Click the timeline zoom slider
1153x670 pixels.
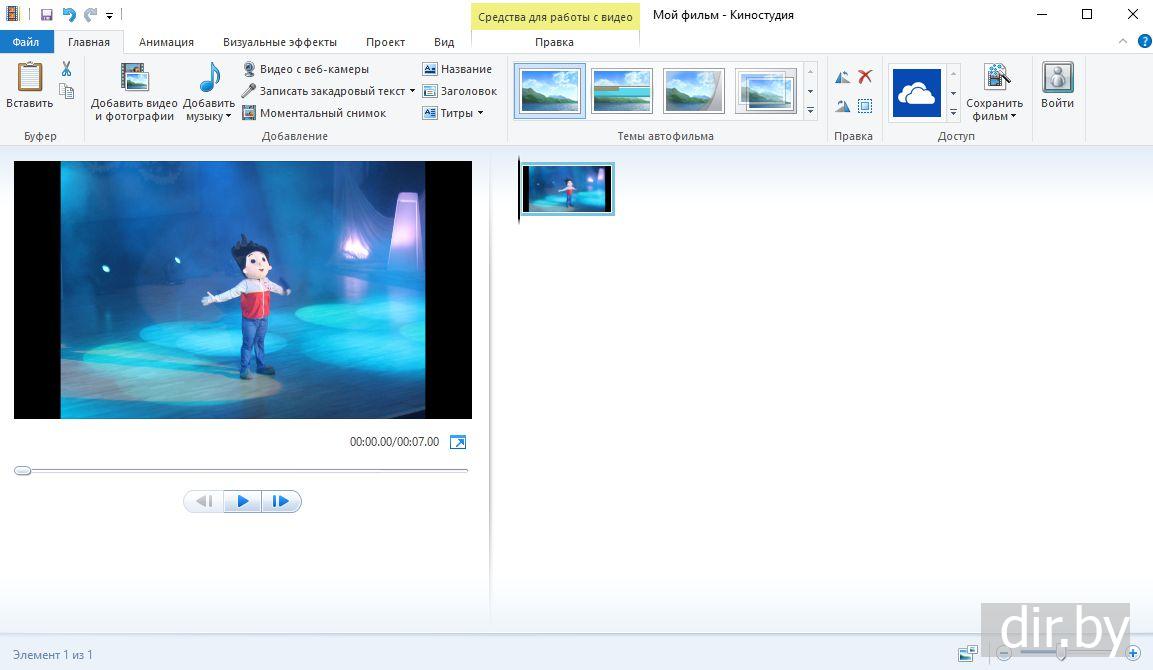tap(1061, 654)
